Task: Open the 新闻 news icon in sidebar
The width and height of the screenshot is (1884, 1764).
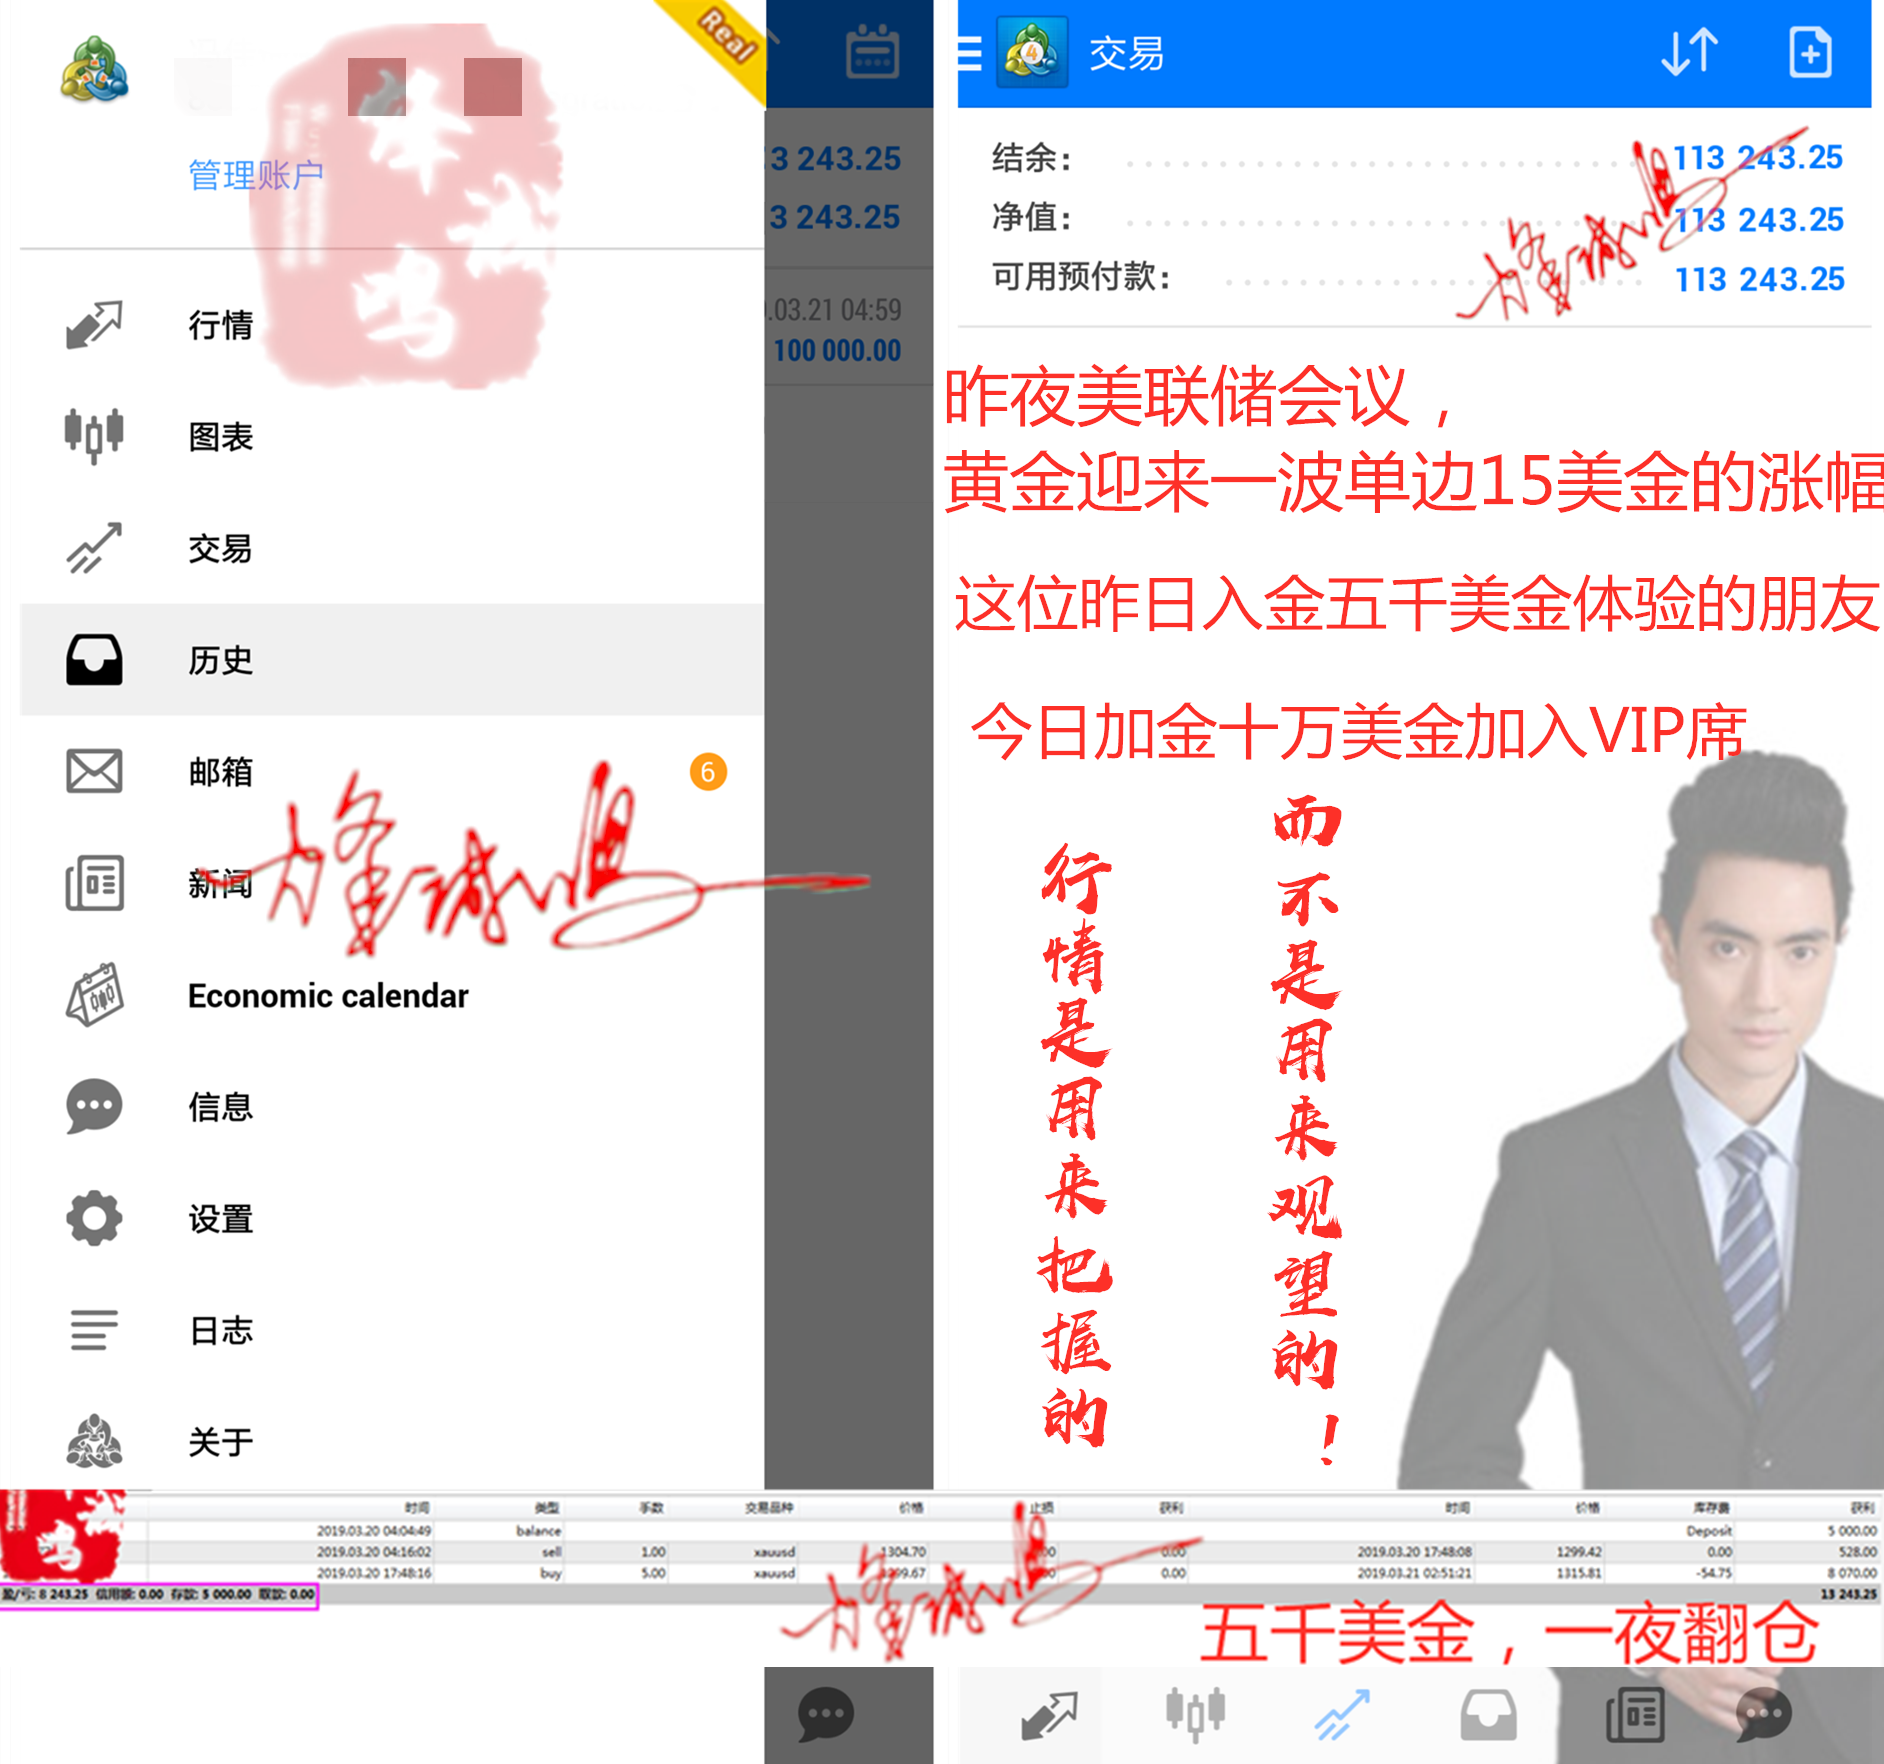Action: (94, 883)
